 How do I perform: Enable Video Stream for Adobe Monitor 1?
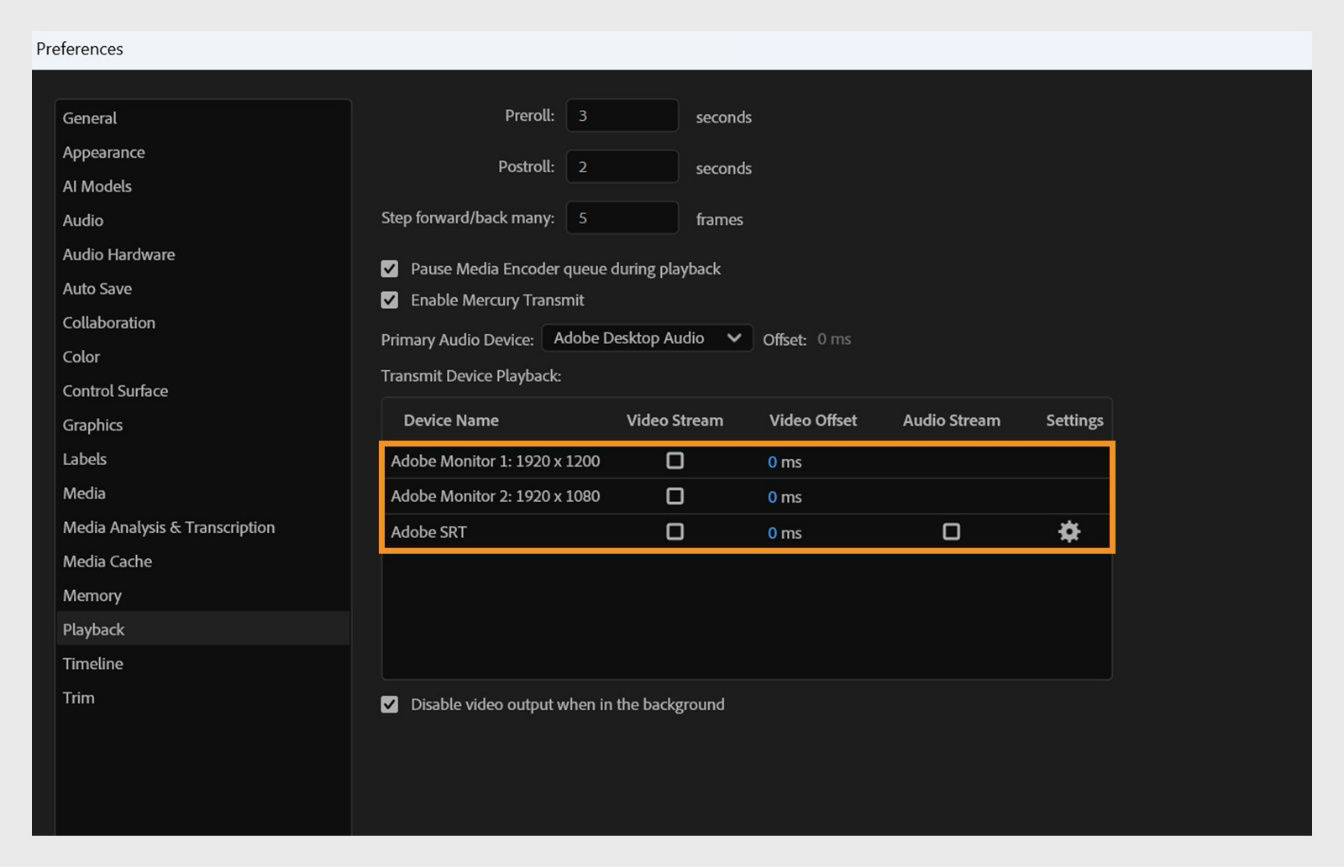675,461
